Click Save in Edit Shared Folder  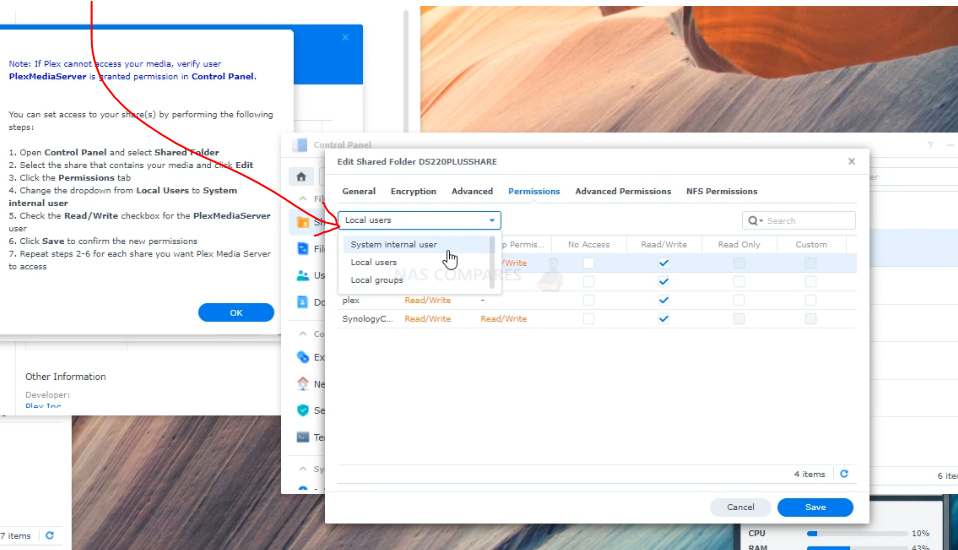coord(815,507)
